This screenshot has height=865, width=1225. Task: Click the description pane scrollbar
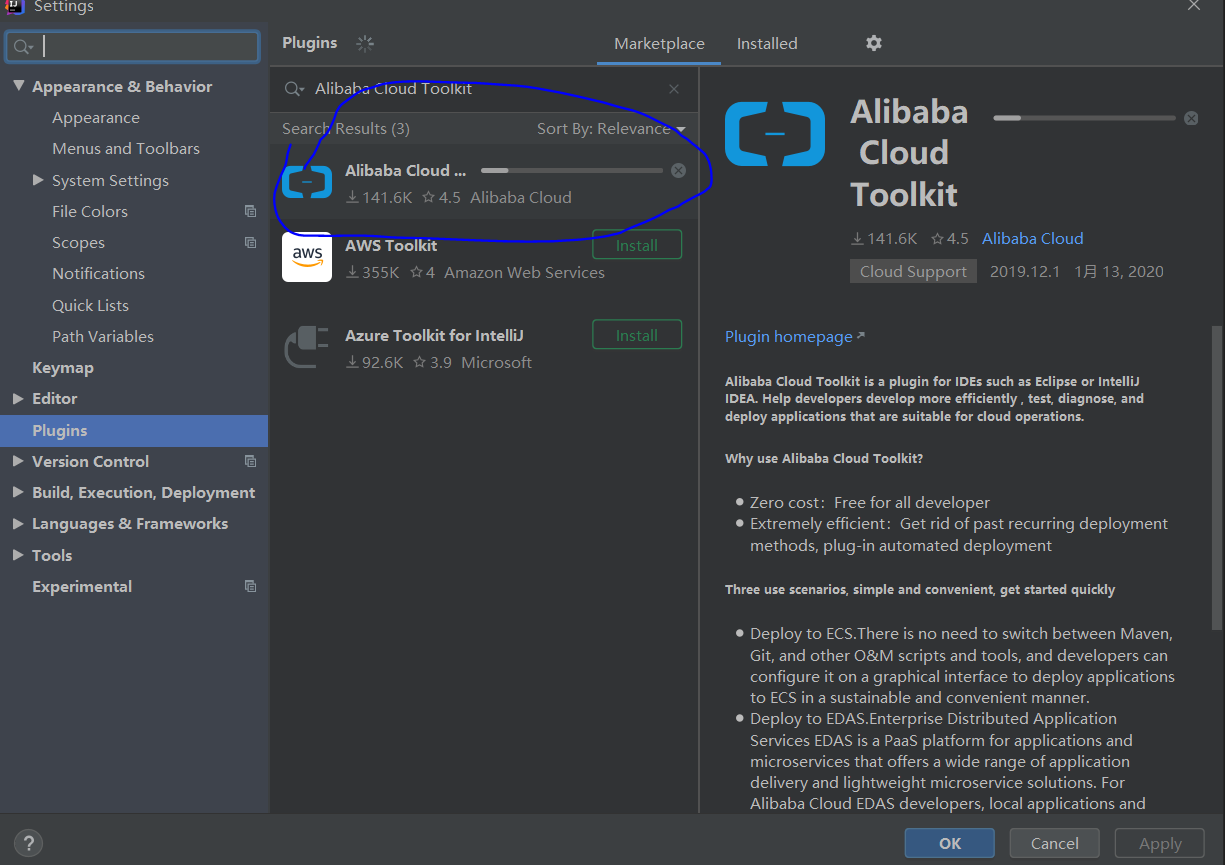click(1216, 477)
